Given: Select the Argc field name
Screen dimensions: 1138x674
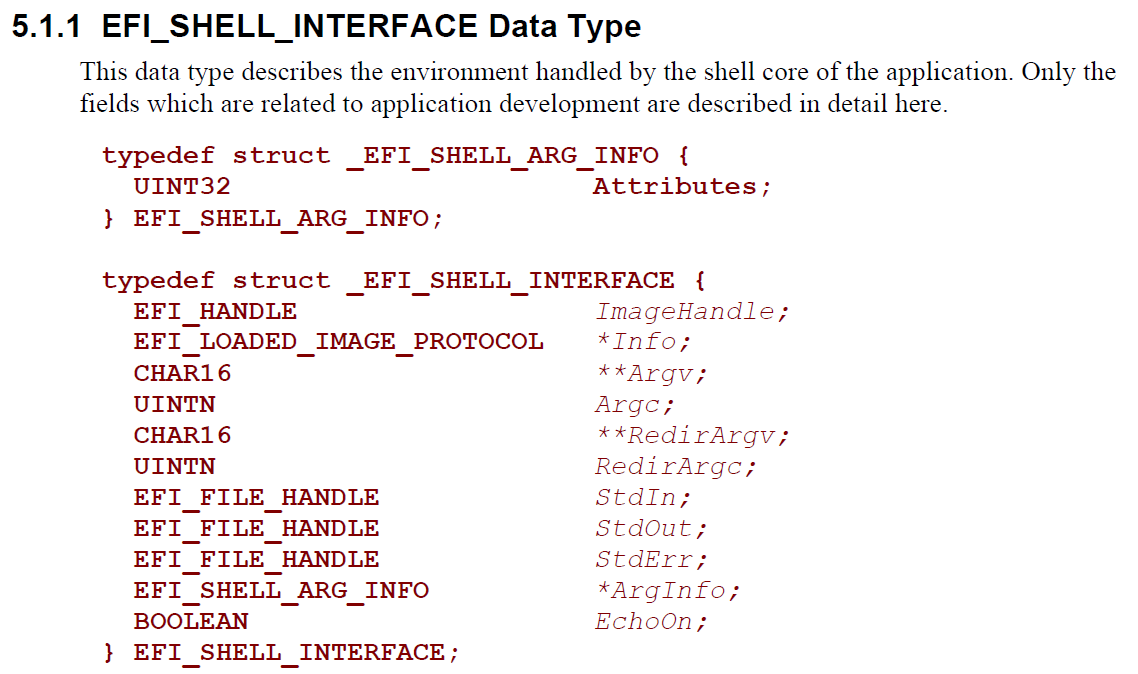Looking at the screenshot, I should point(628,404).
